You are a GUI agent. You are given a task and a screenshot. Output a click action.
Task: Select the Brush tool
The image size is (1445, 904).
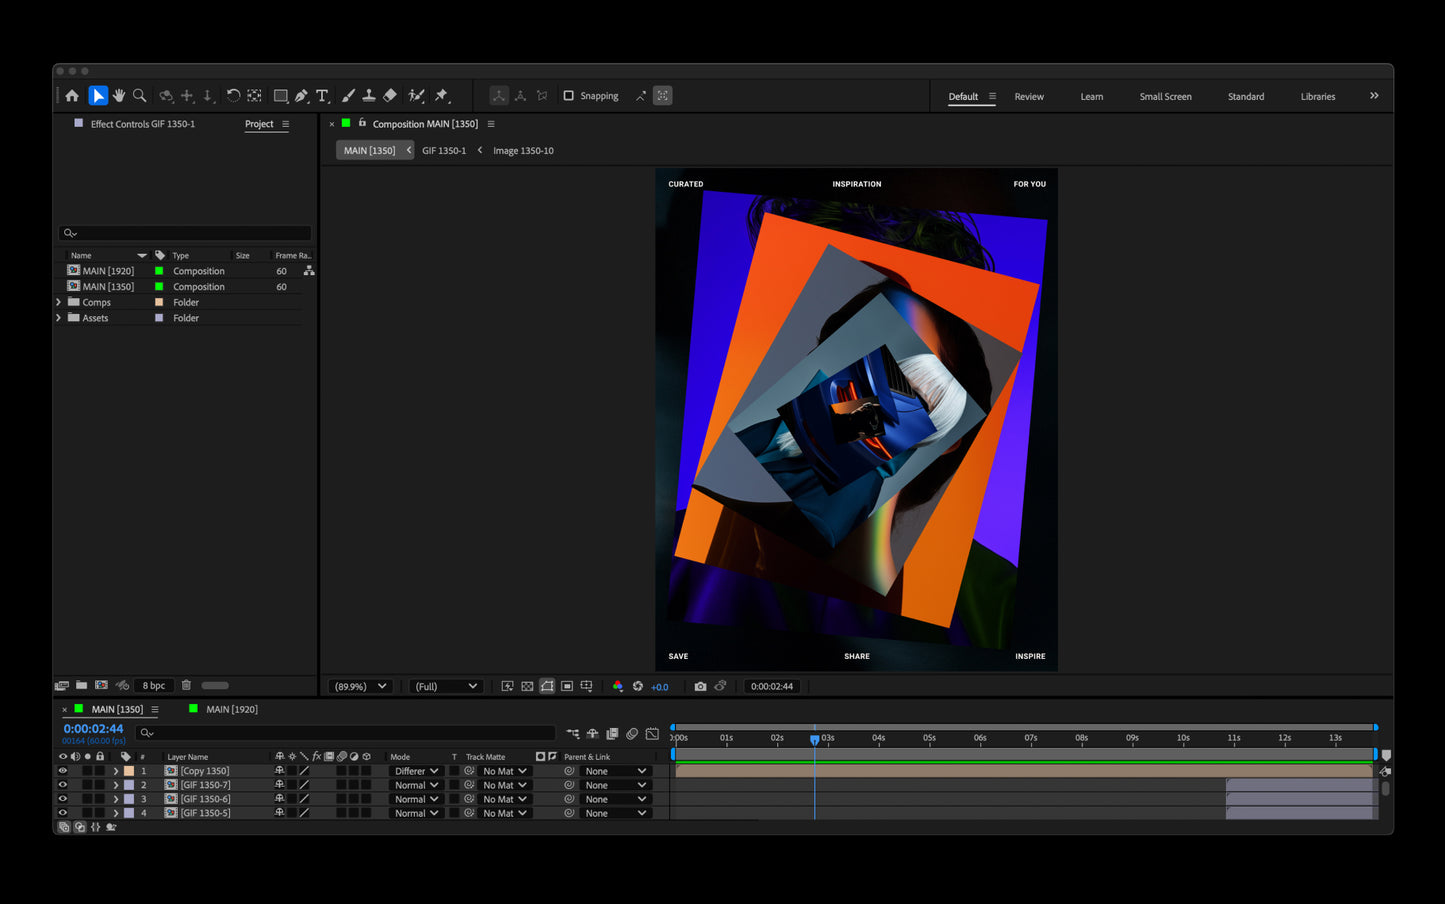[x=348, y=96]
